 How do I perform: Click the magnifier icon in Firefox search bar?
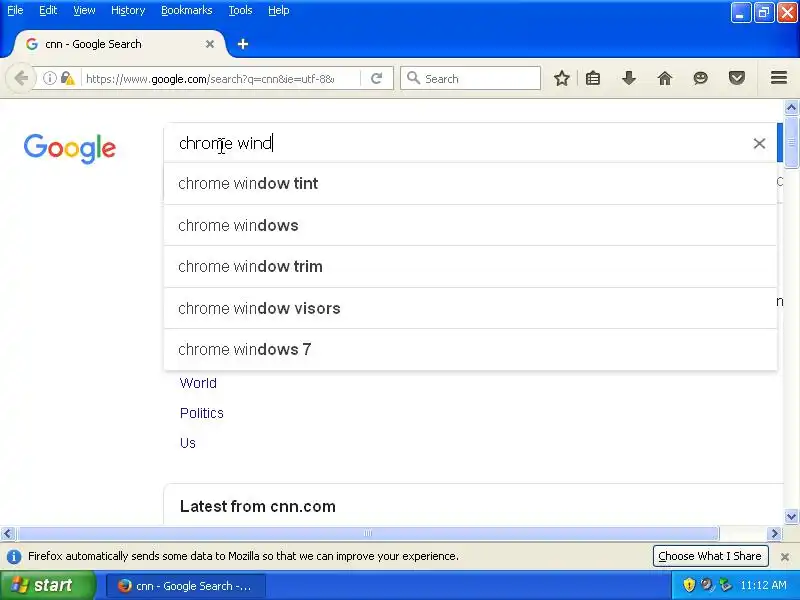click(413, 79)
